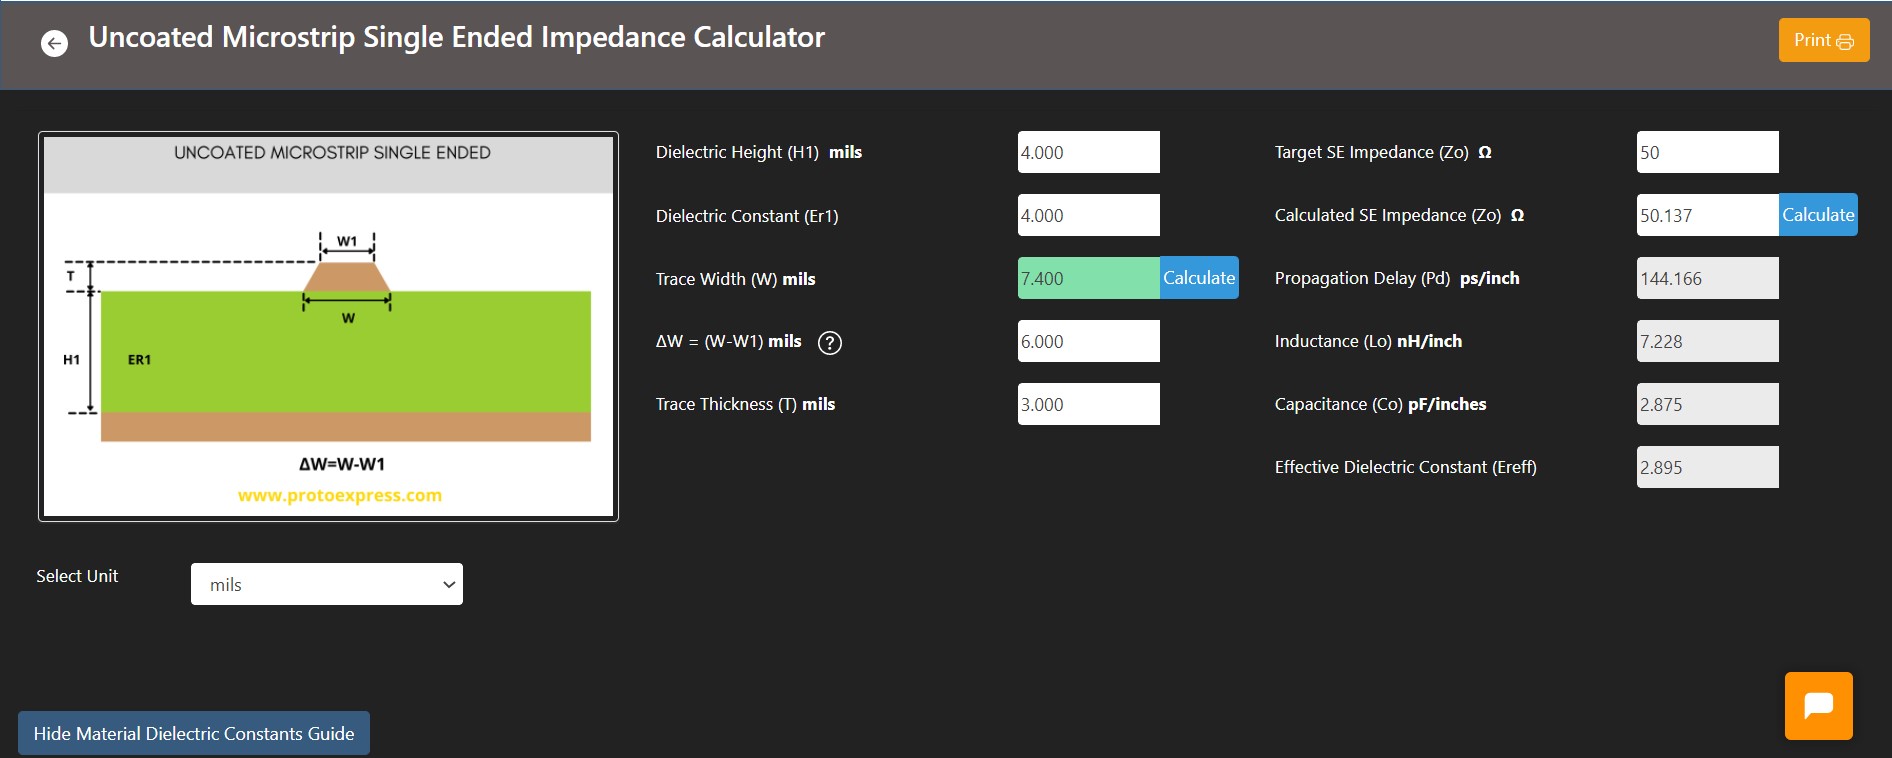Click the Capacitance (Co) pF/inches label
Image resolution: width=1892 pixels, height=758 pixels.
pos(1380,404)
